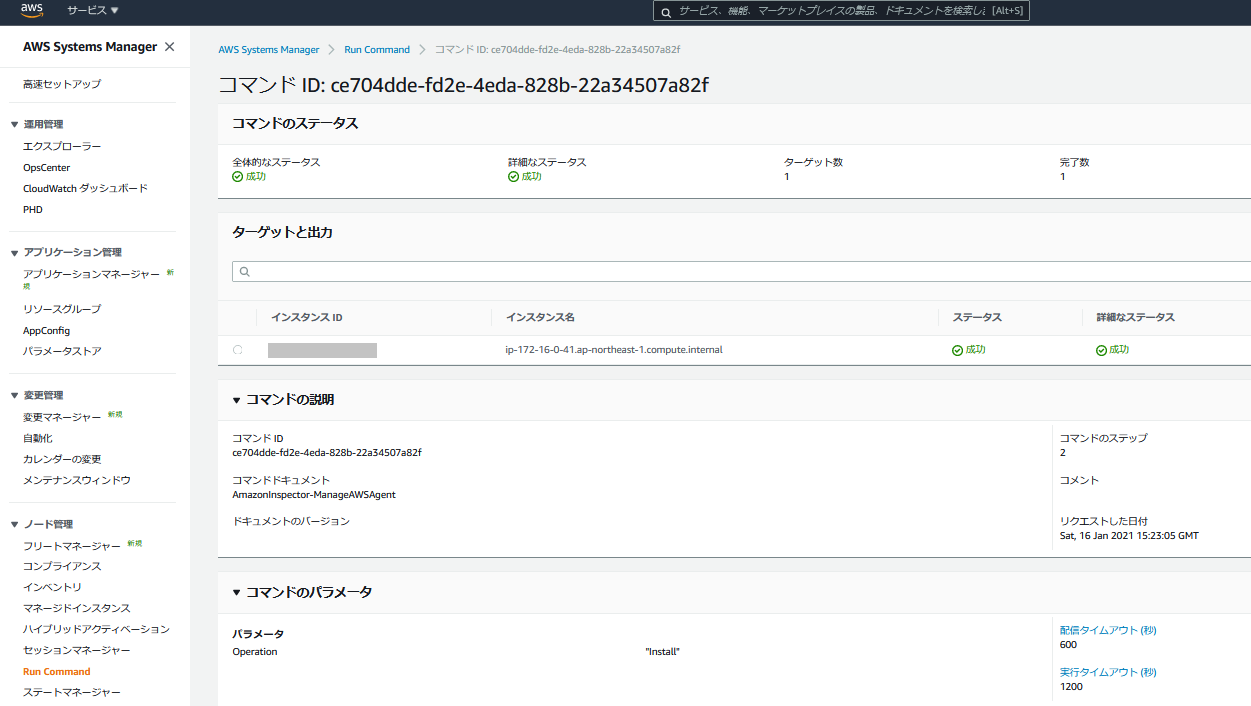Click instance name ip-172-16-0-41.ap-northeast-1.compute.internal
The image size is (1251, 706).
click(x=614, y=350)
